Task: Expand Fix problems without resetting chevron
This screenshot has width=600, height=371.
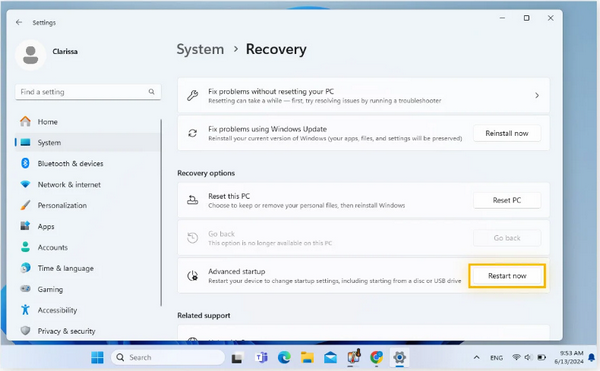Action: tap(537, 95)
